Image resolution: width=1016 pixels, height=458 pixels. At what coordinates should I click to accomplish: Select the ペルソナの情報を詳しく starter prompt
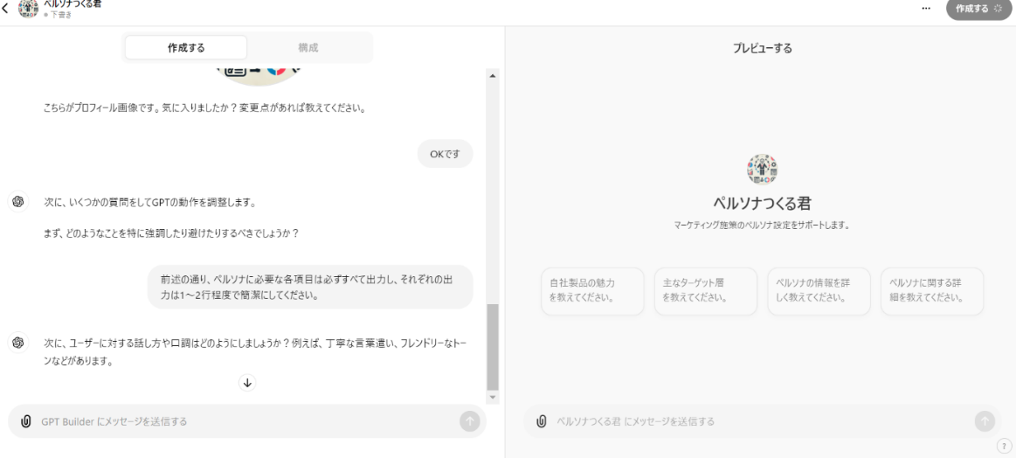819,292
